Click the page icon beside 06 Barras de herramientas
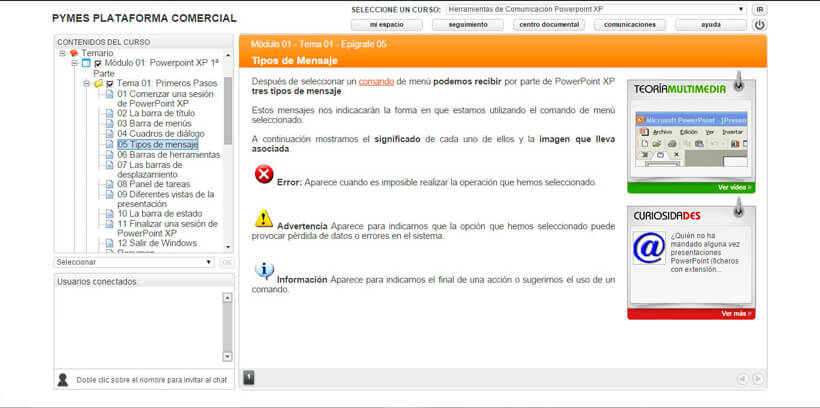Screen dimensions: 820x408 pos(109,155)
